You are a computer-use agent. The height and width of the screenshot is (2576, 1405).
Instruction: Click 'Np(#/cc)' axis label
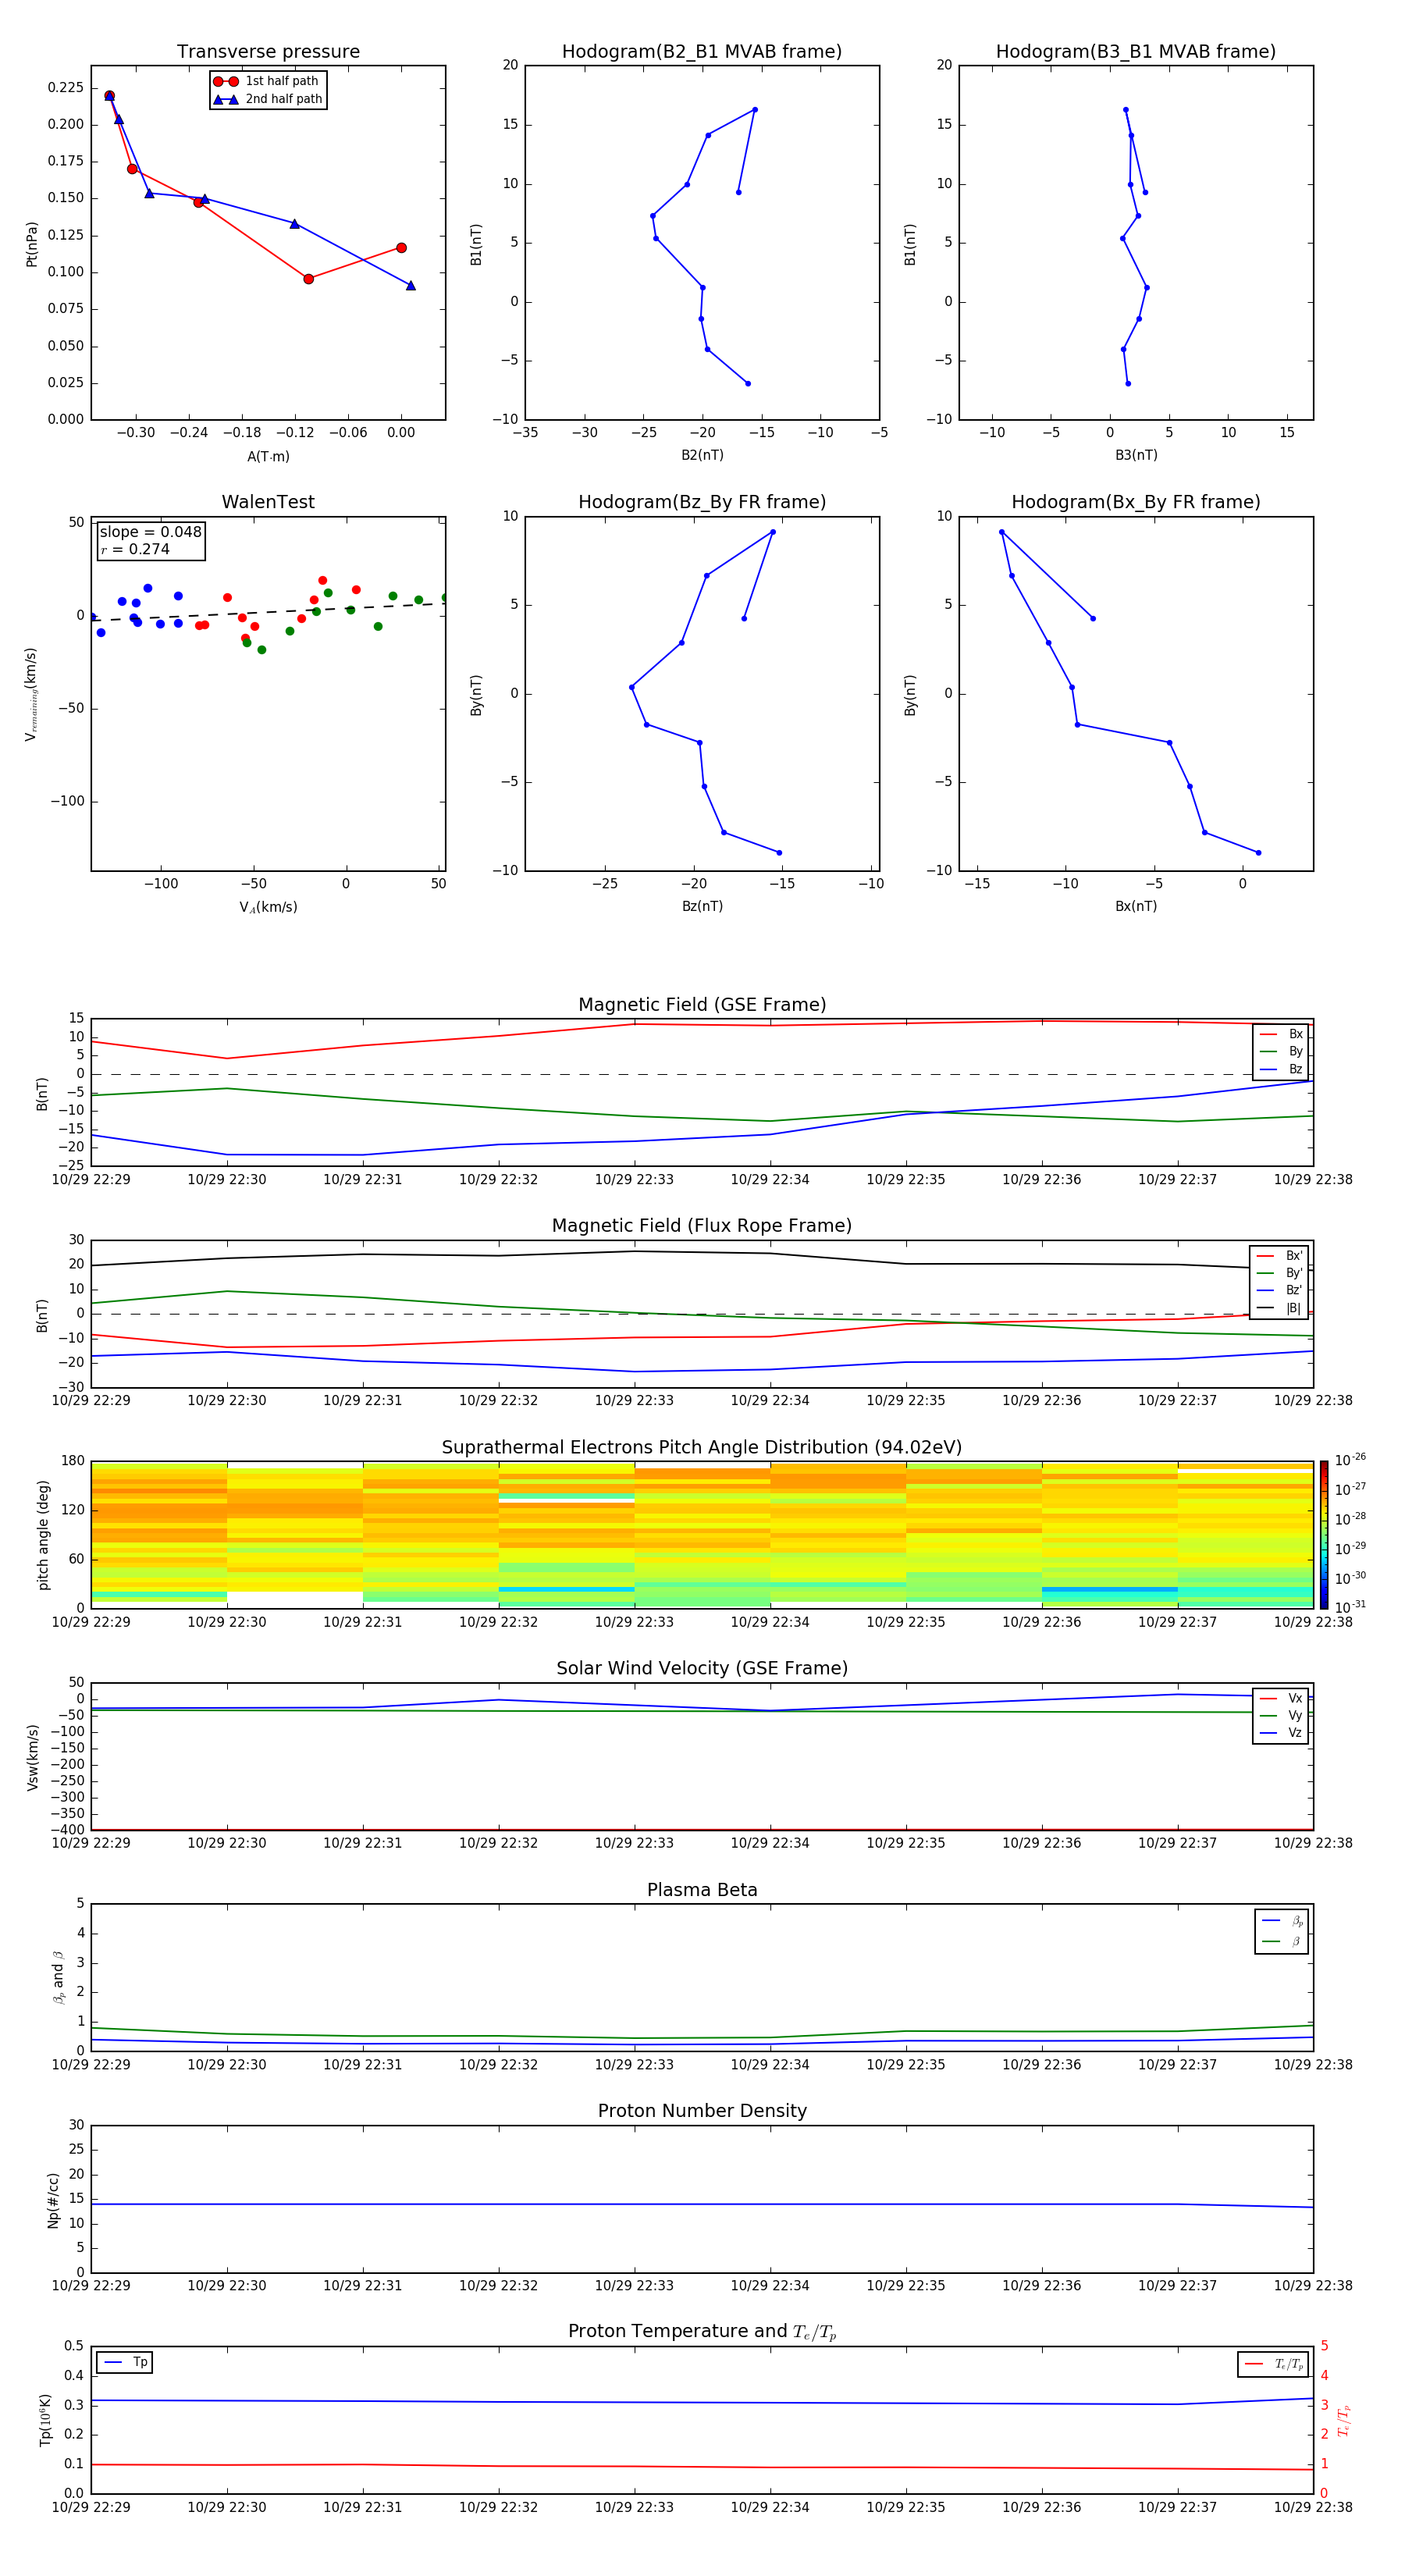[53, 2199]
